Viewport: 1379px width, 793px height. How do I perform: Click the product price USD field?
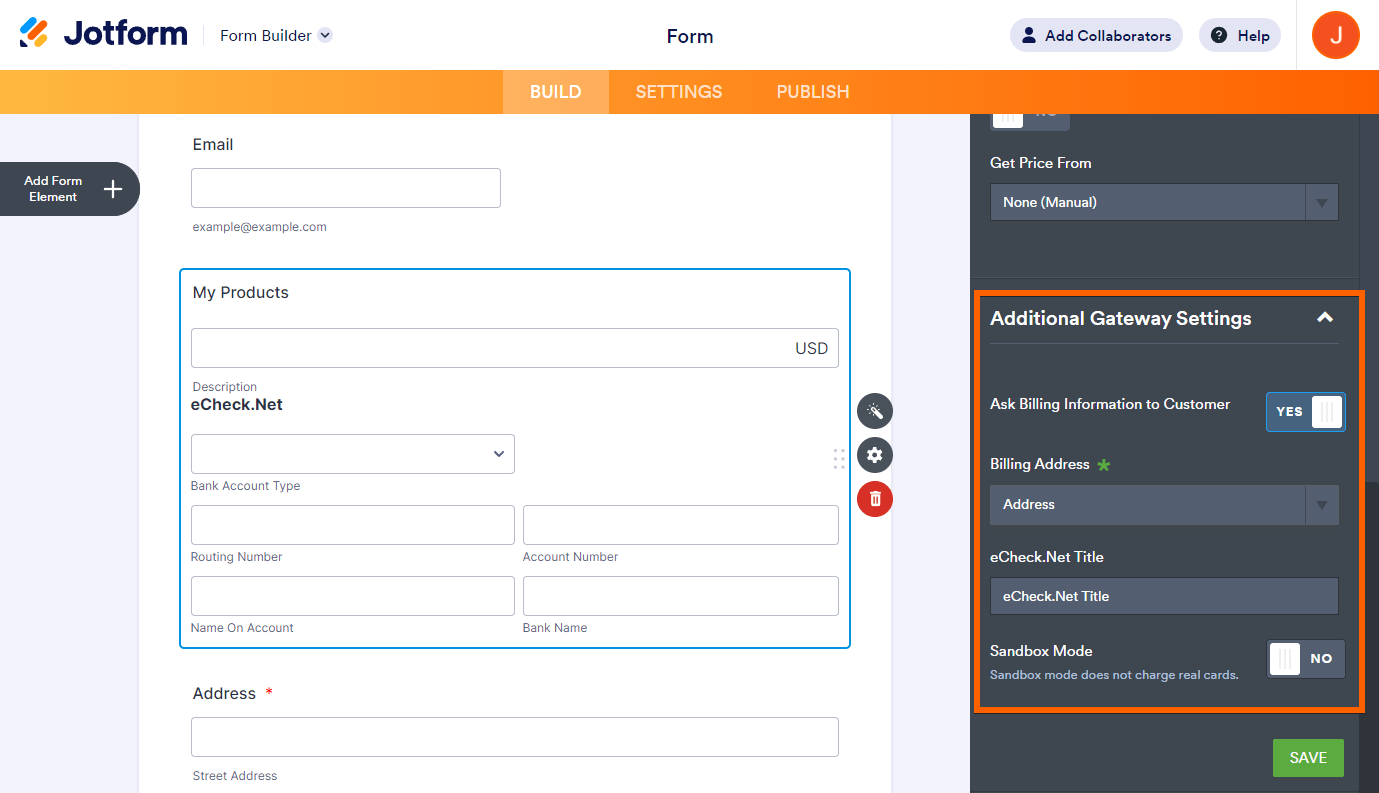[515, 348]
